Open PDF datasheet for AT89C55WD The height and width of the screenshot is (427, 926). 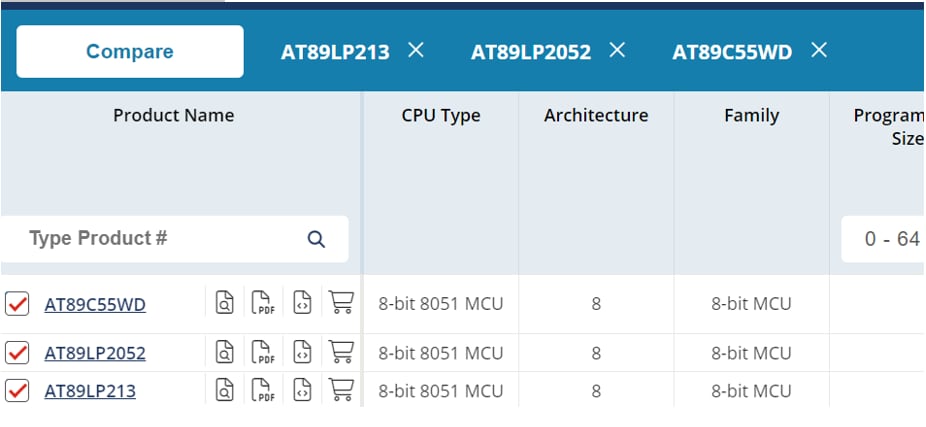pos(263,303)
